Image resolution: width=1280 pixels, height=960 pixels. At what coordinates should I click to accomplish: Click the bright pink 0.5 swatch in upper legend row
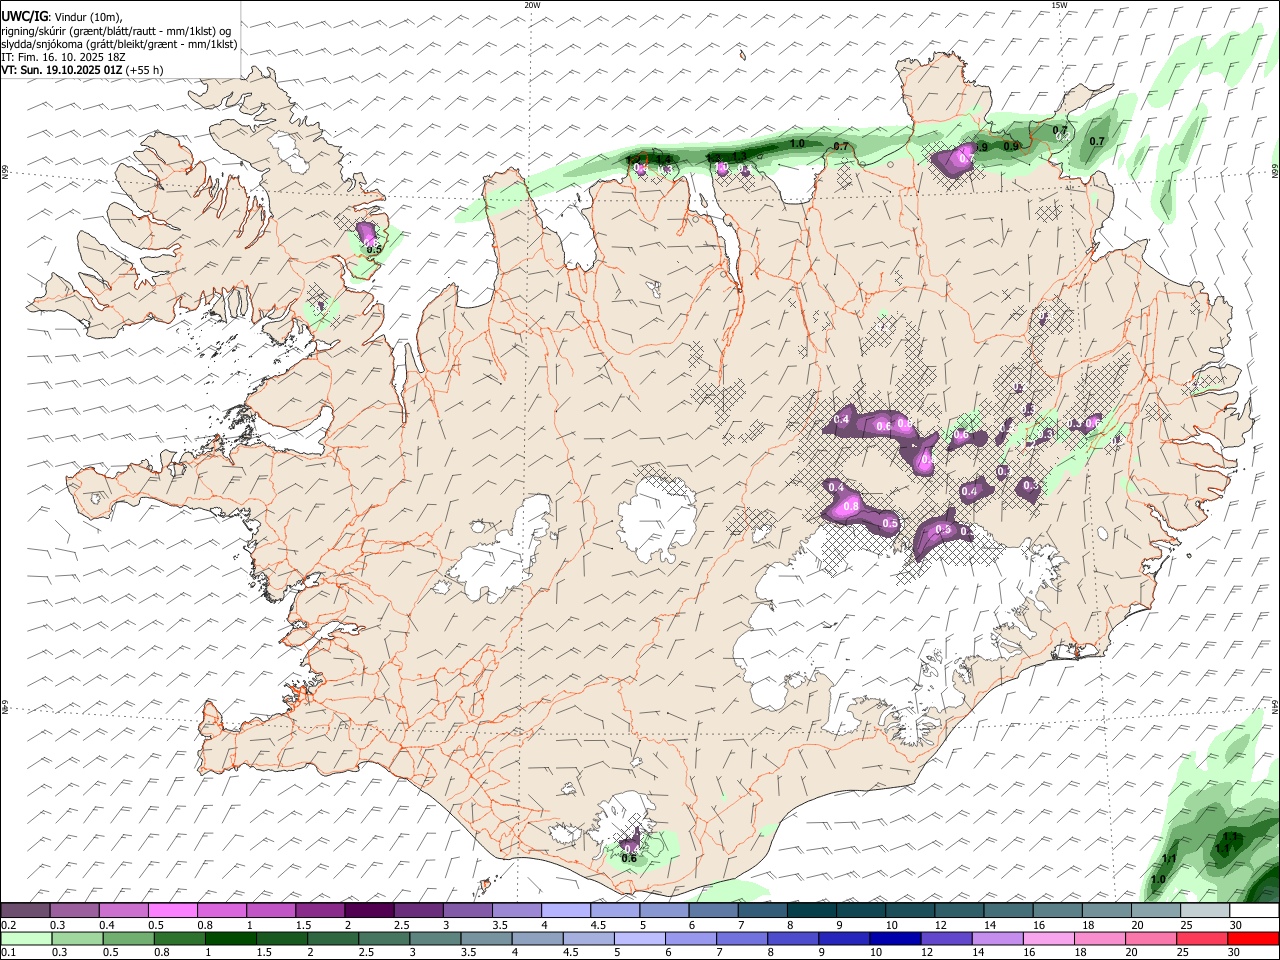172,910
